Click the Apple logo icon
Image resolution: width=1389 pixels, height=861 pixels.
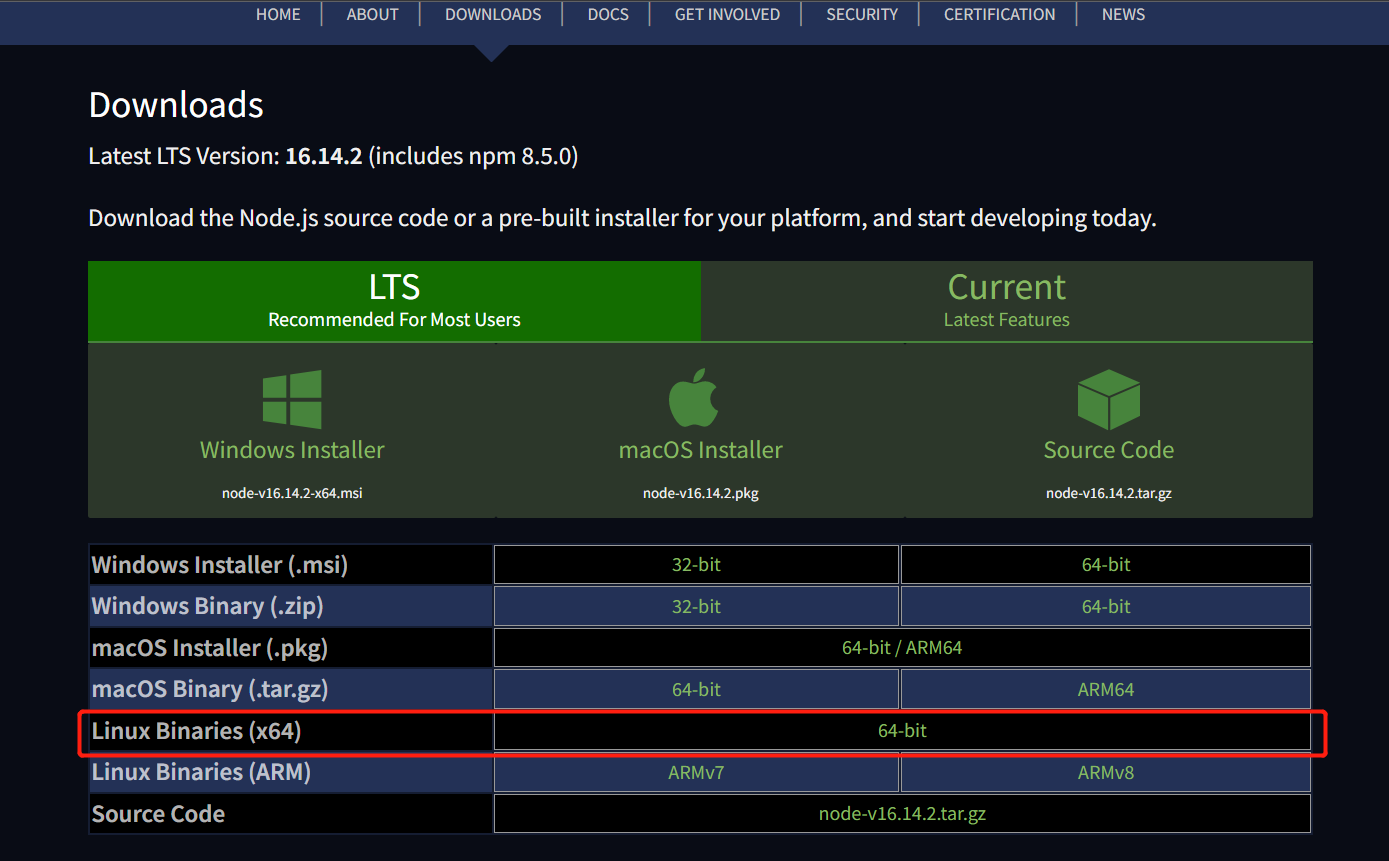pyautogui.click(x=694, y=397)
